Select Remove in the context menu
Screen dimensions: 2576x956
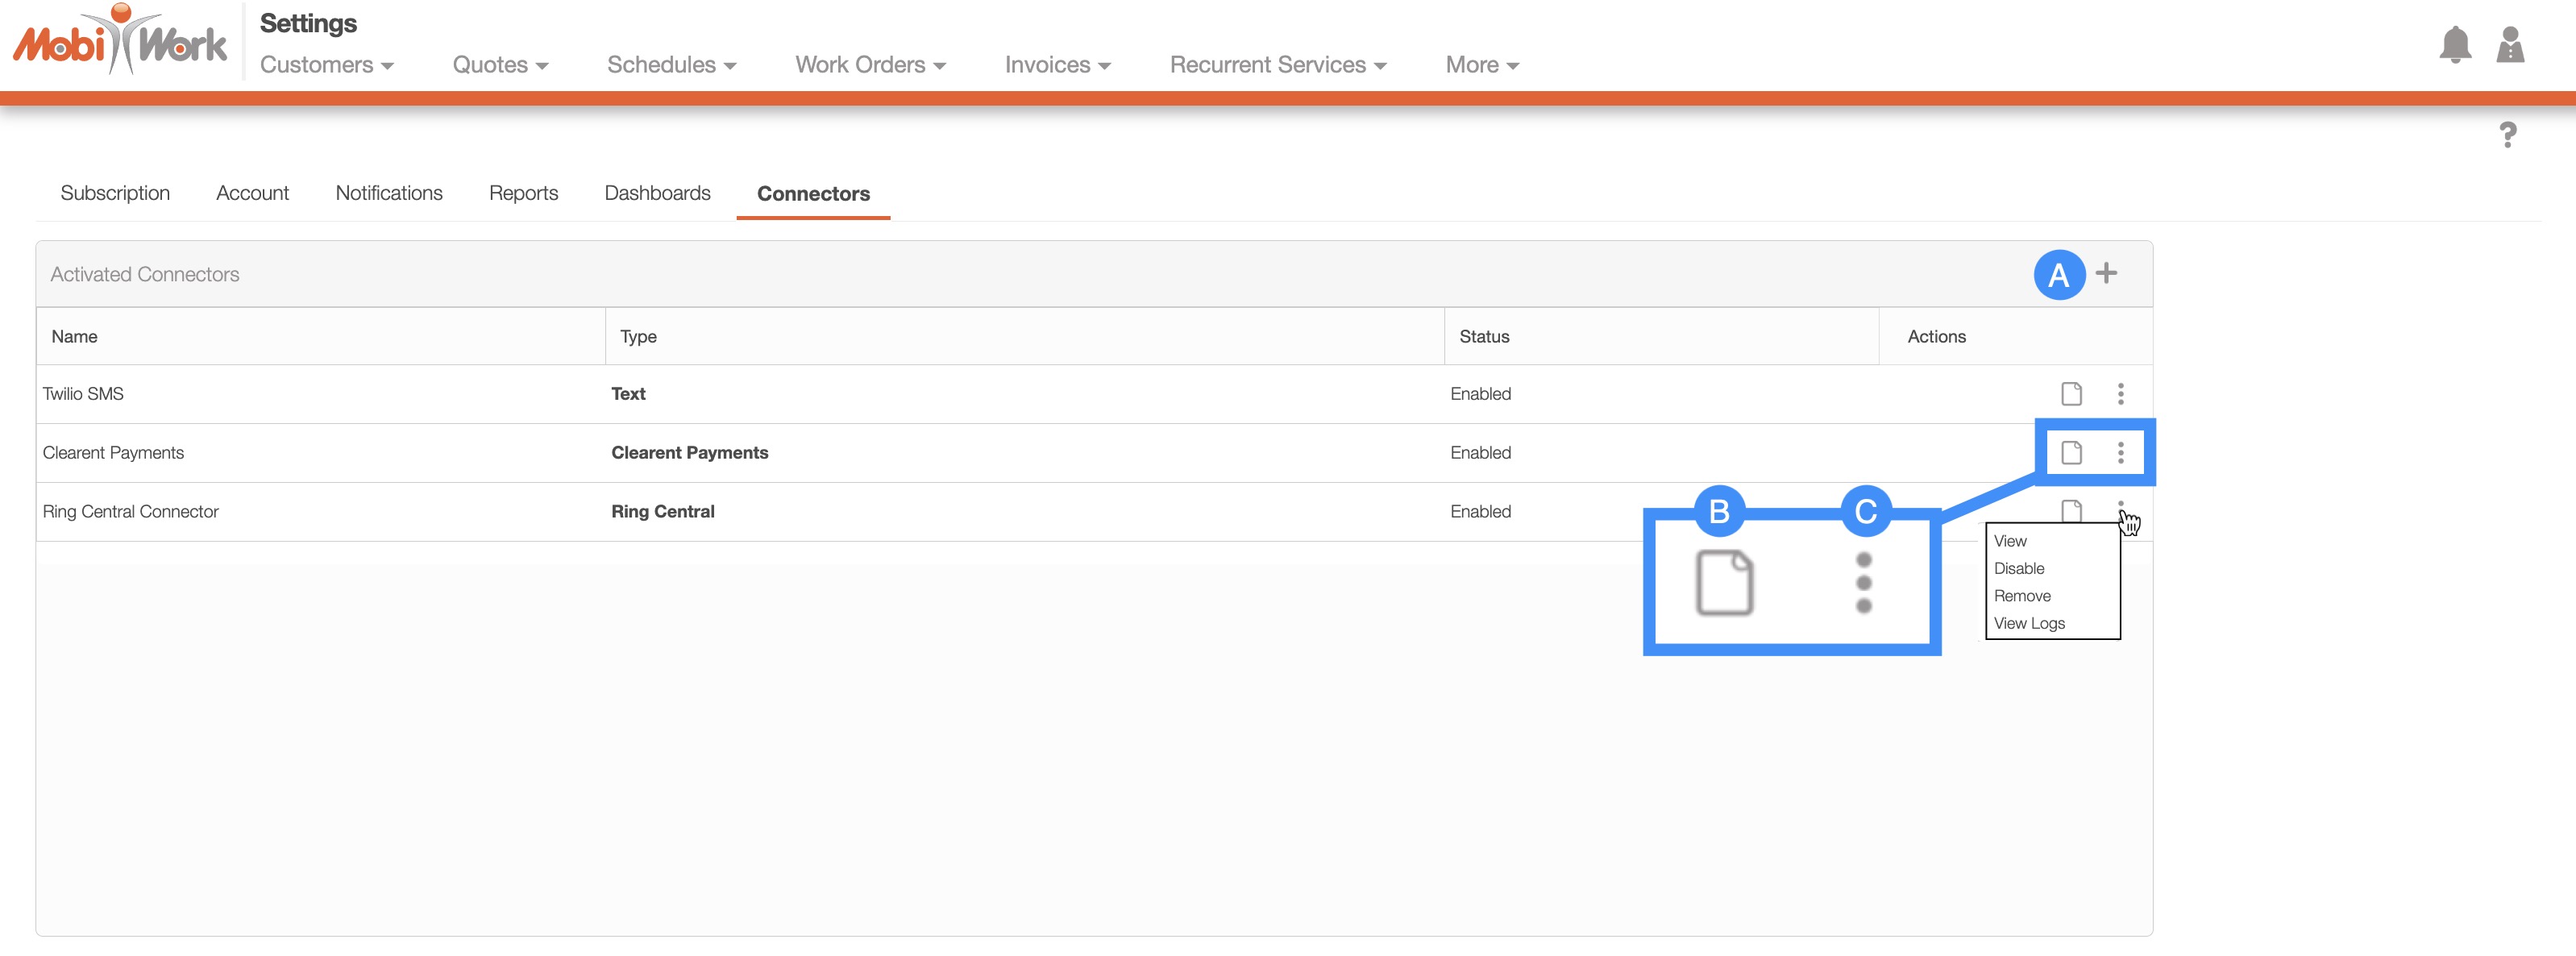pyautogui.click(x=2021, y=596)
